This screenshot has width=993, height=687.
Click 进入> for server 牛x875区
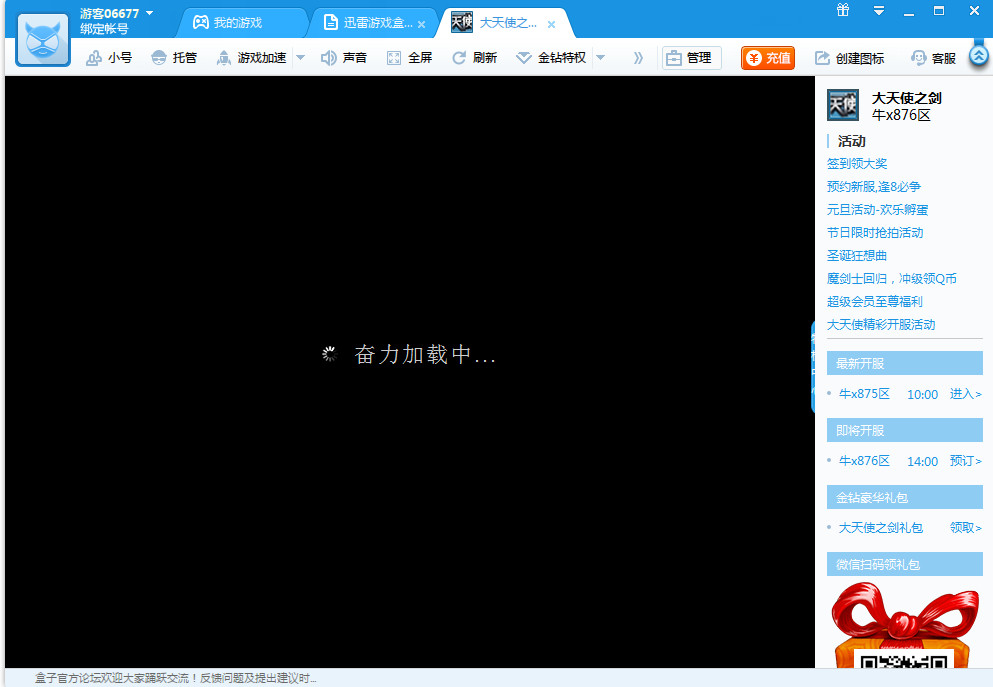point(965,394)
